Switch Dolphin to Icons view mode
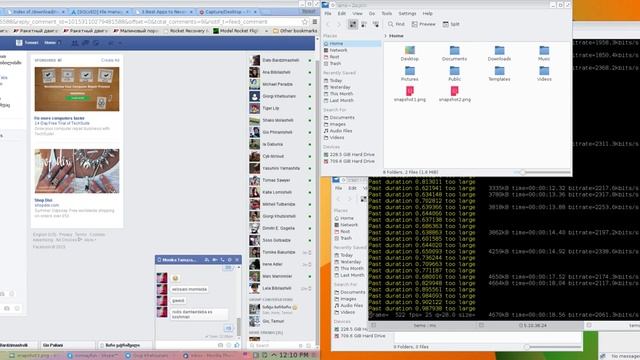 [x=353, y=24]
